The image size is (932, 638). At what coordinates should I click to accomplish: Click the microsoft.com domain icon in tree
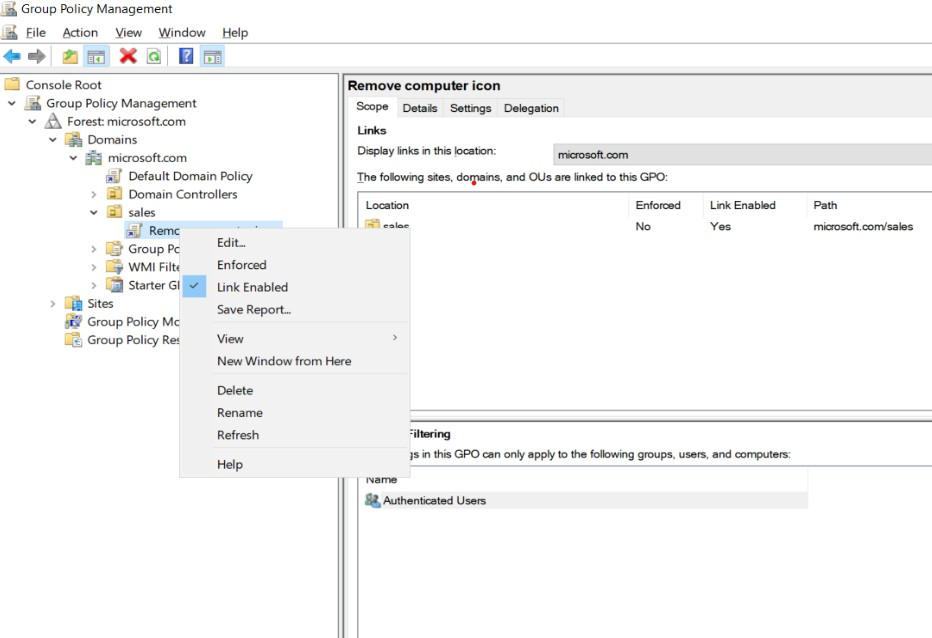click(94, 158)
